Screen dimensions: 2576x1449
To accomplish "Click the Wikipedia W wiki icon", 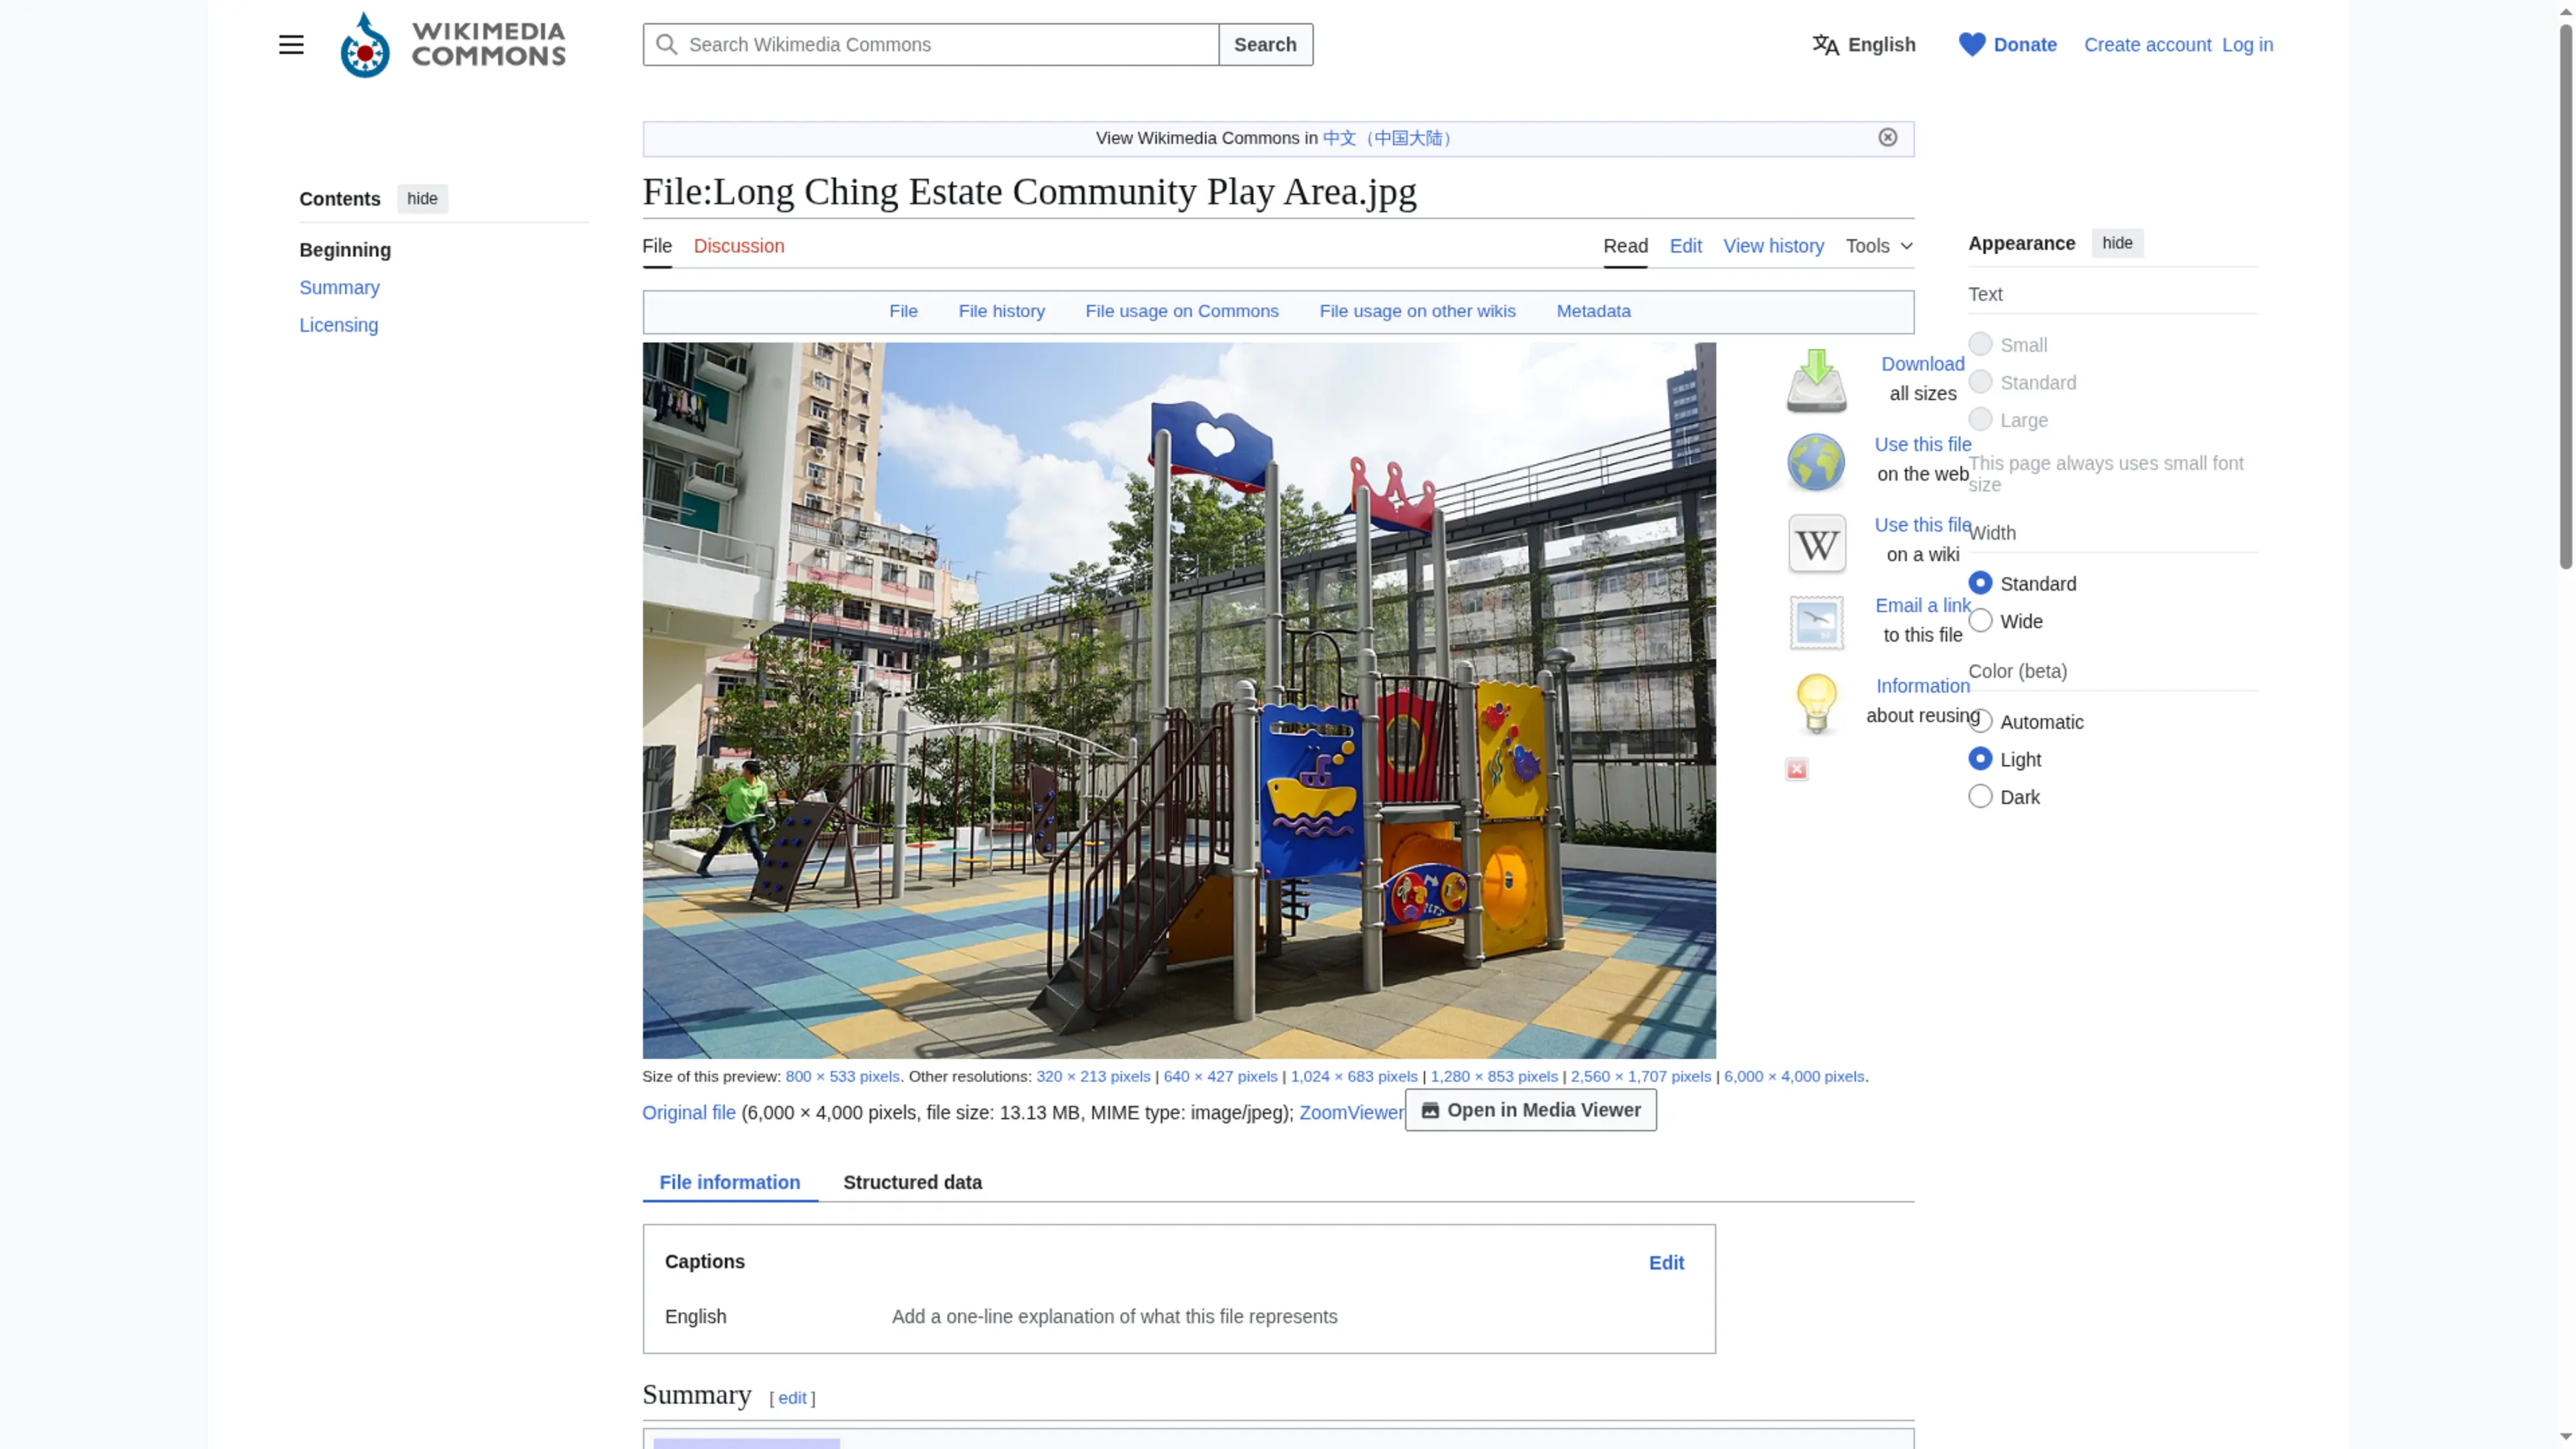I will pos(1816,543).
